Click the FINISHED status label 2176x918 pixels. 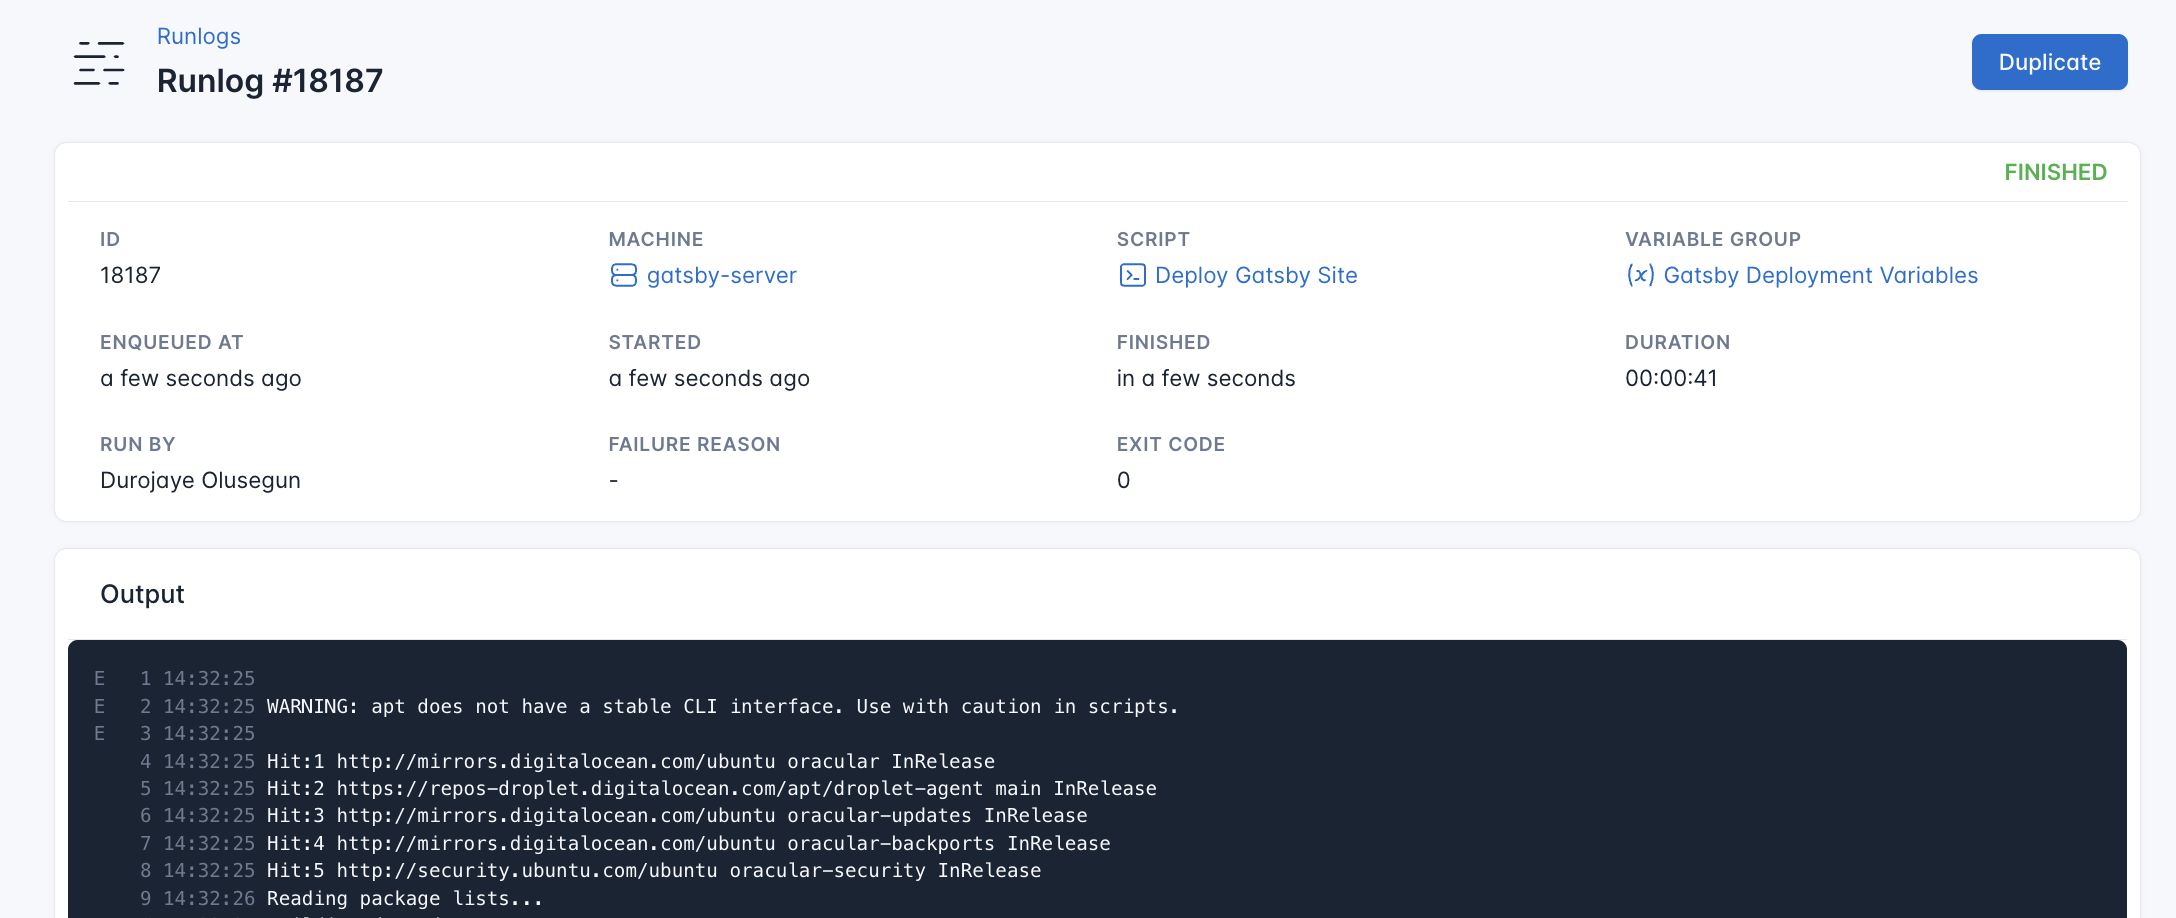click(2055, 172)
